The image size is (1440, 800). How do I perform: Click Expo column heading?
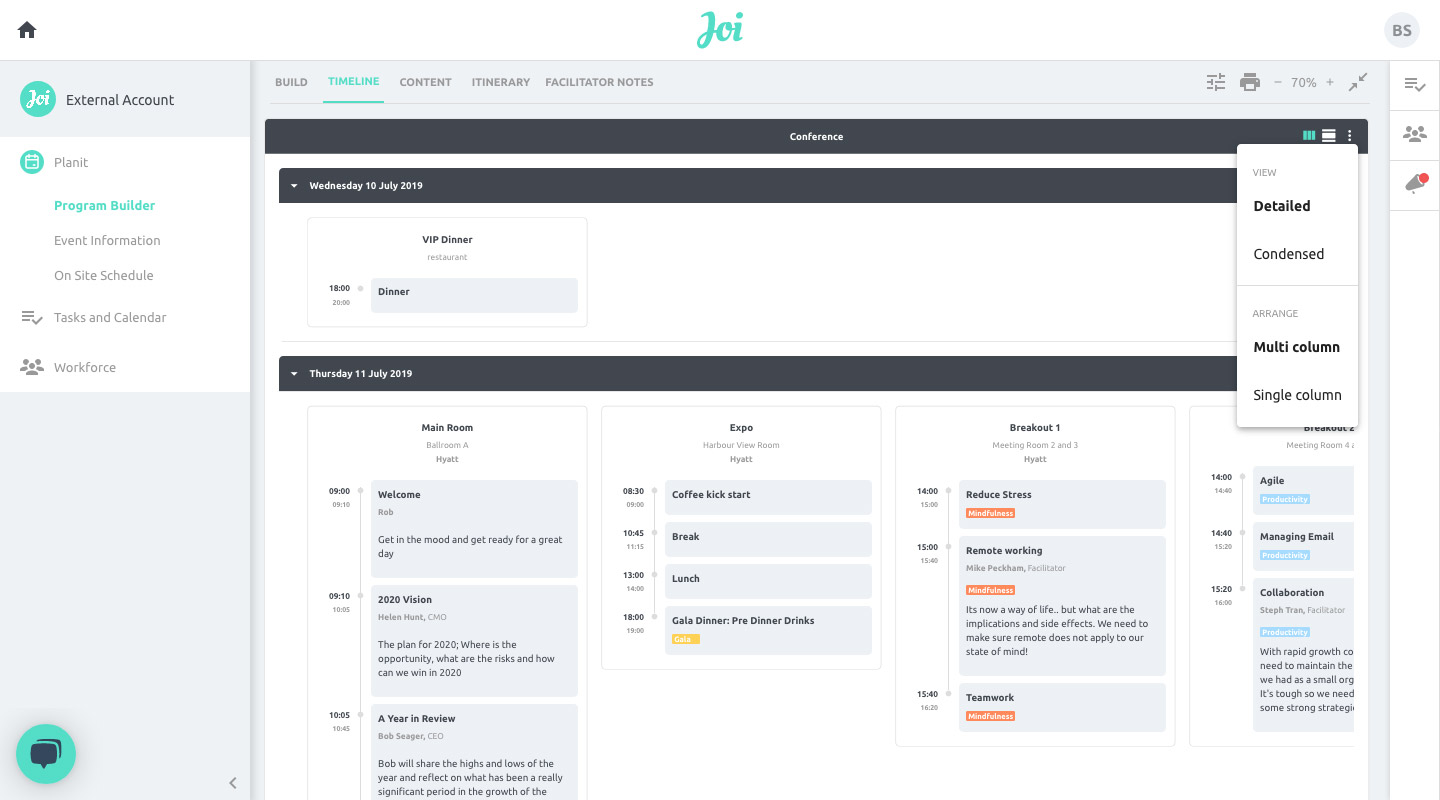pos(741,428)
